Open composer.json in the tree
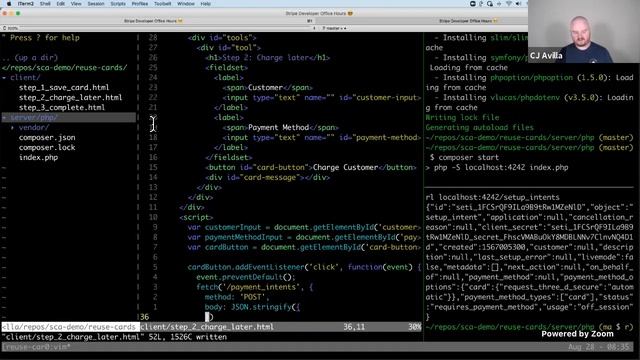This screenshot has height=360, width=640. point(47,138)
